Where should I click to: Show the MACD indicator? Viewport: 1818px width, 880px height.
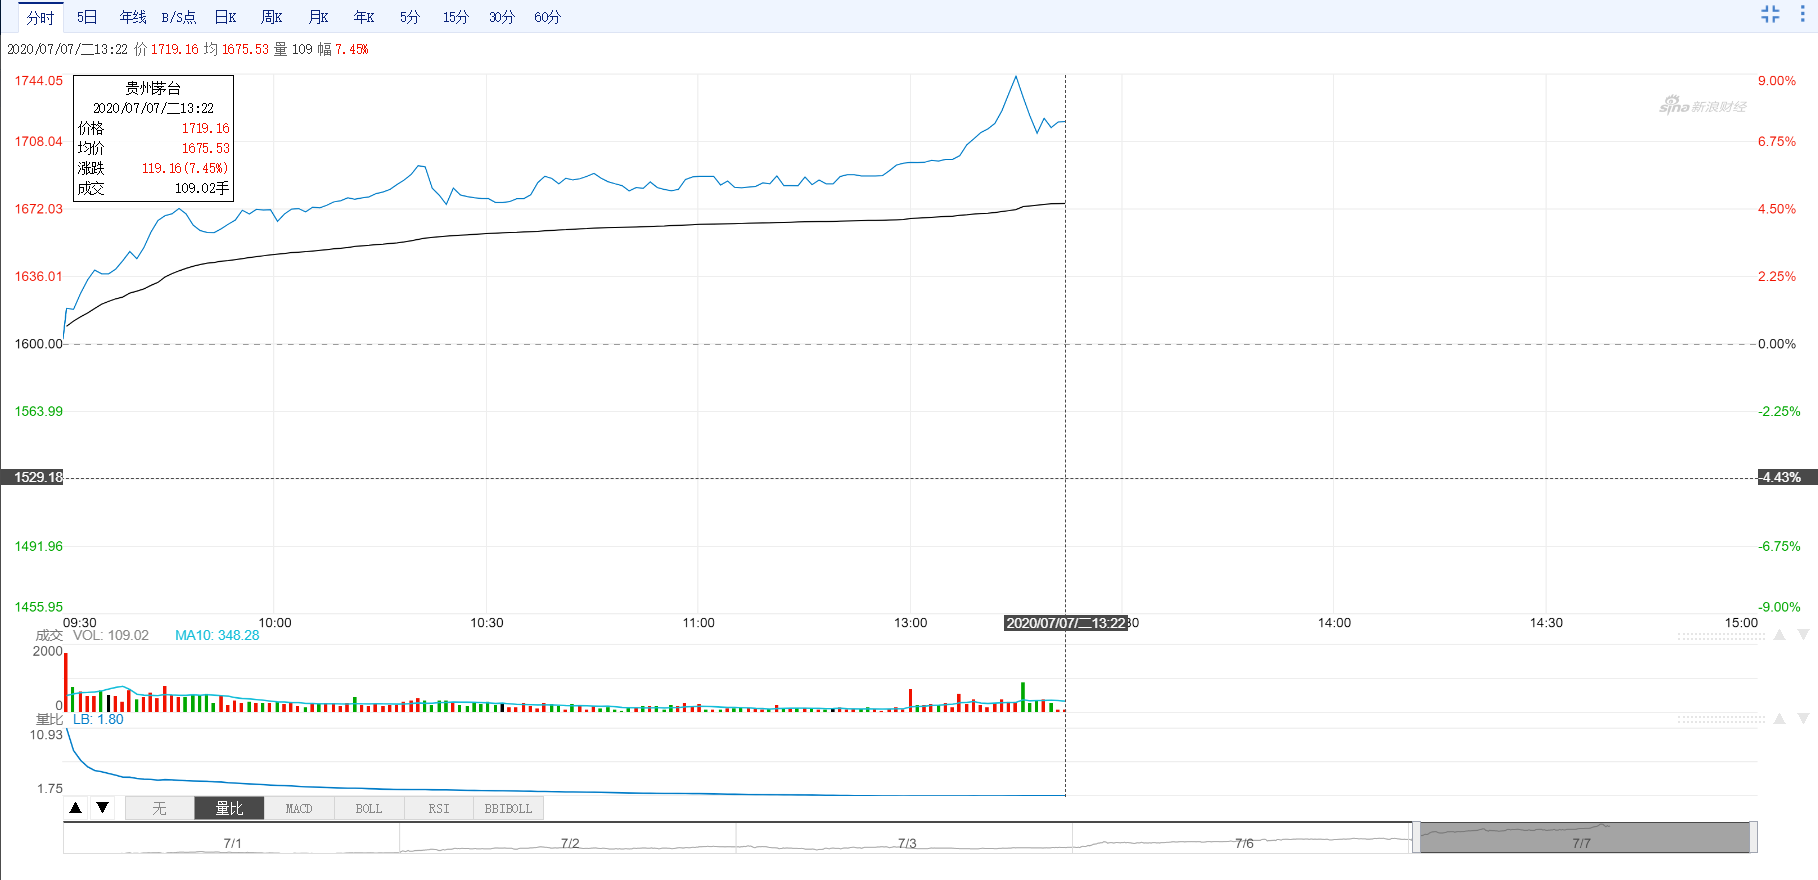click(x=299, y=808)
